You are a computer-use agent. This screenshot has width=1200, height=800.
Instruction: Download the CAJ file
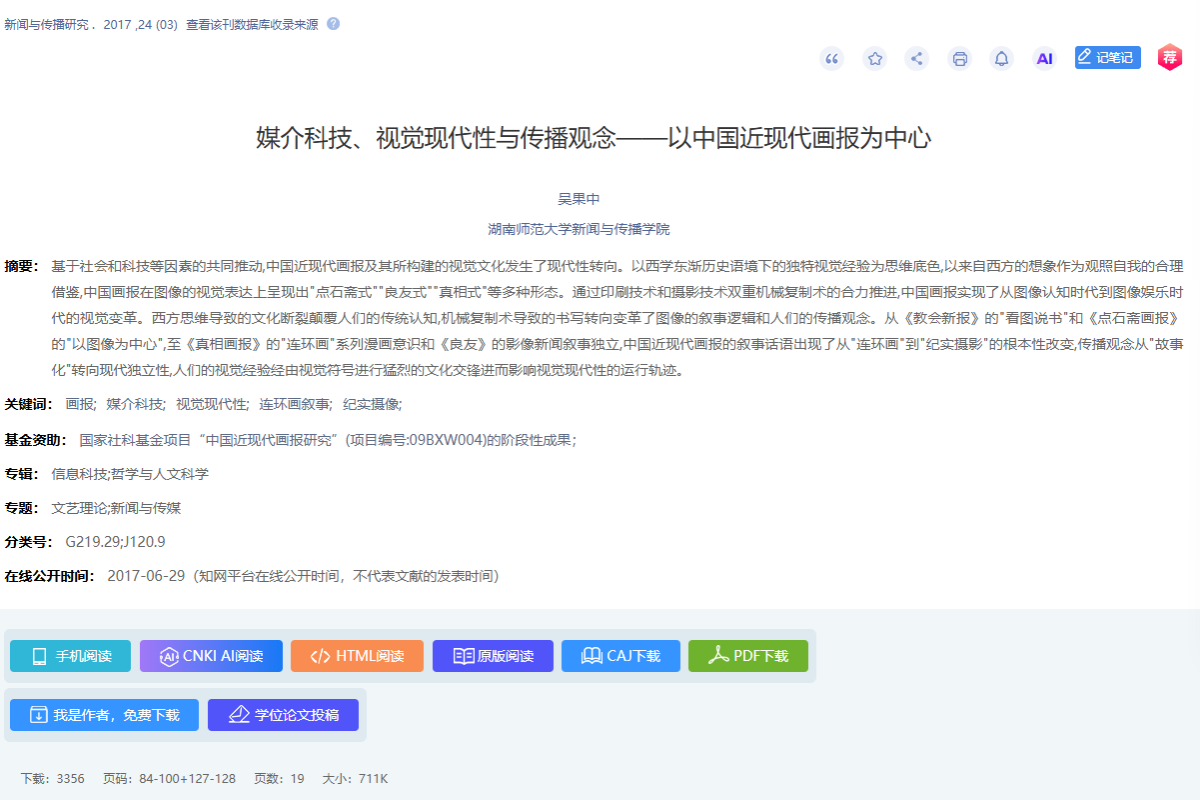pos(620,656)
